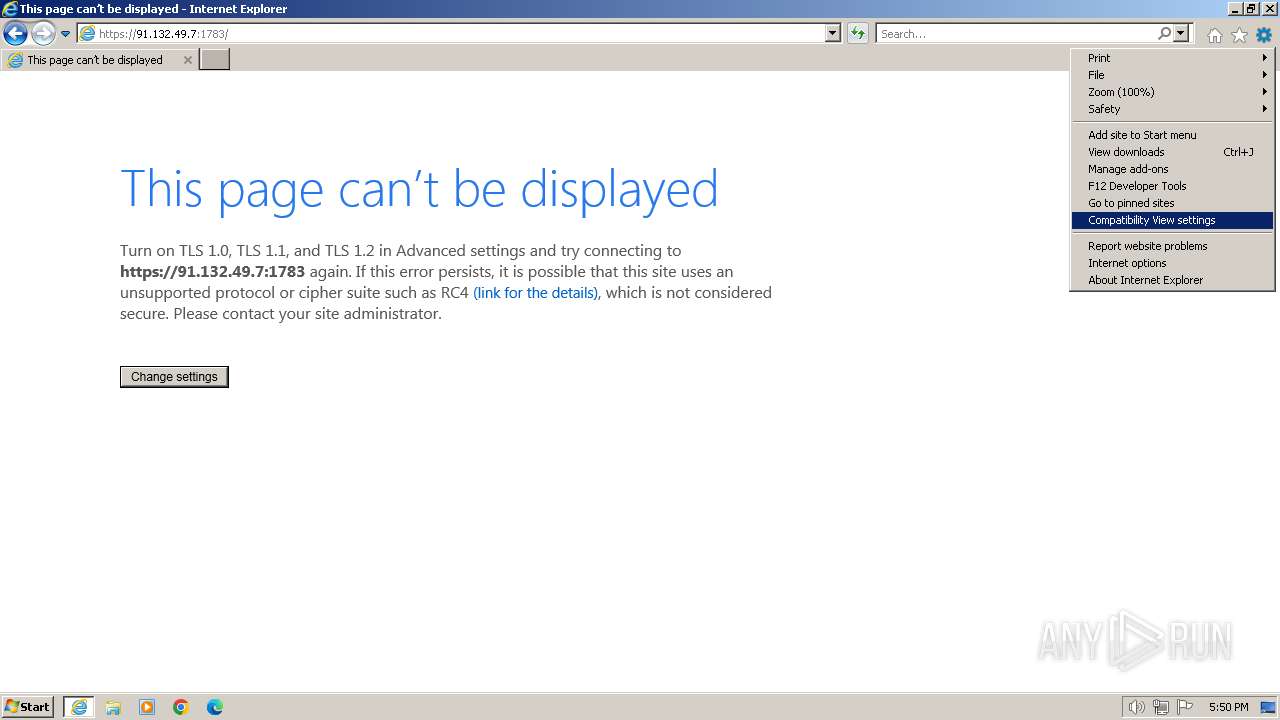Viewport: 1280px width, 720px height.
Task: Open F12 Developer Tools
Action: (1172, 186)
